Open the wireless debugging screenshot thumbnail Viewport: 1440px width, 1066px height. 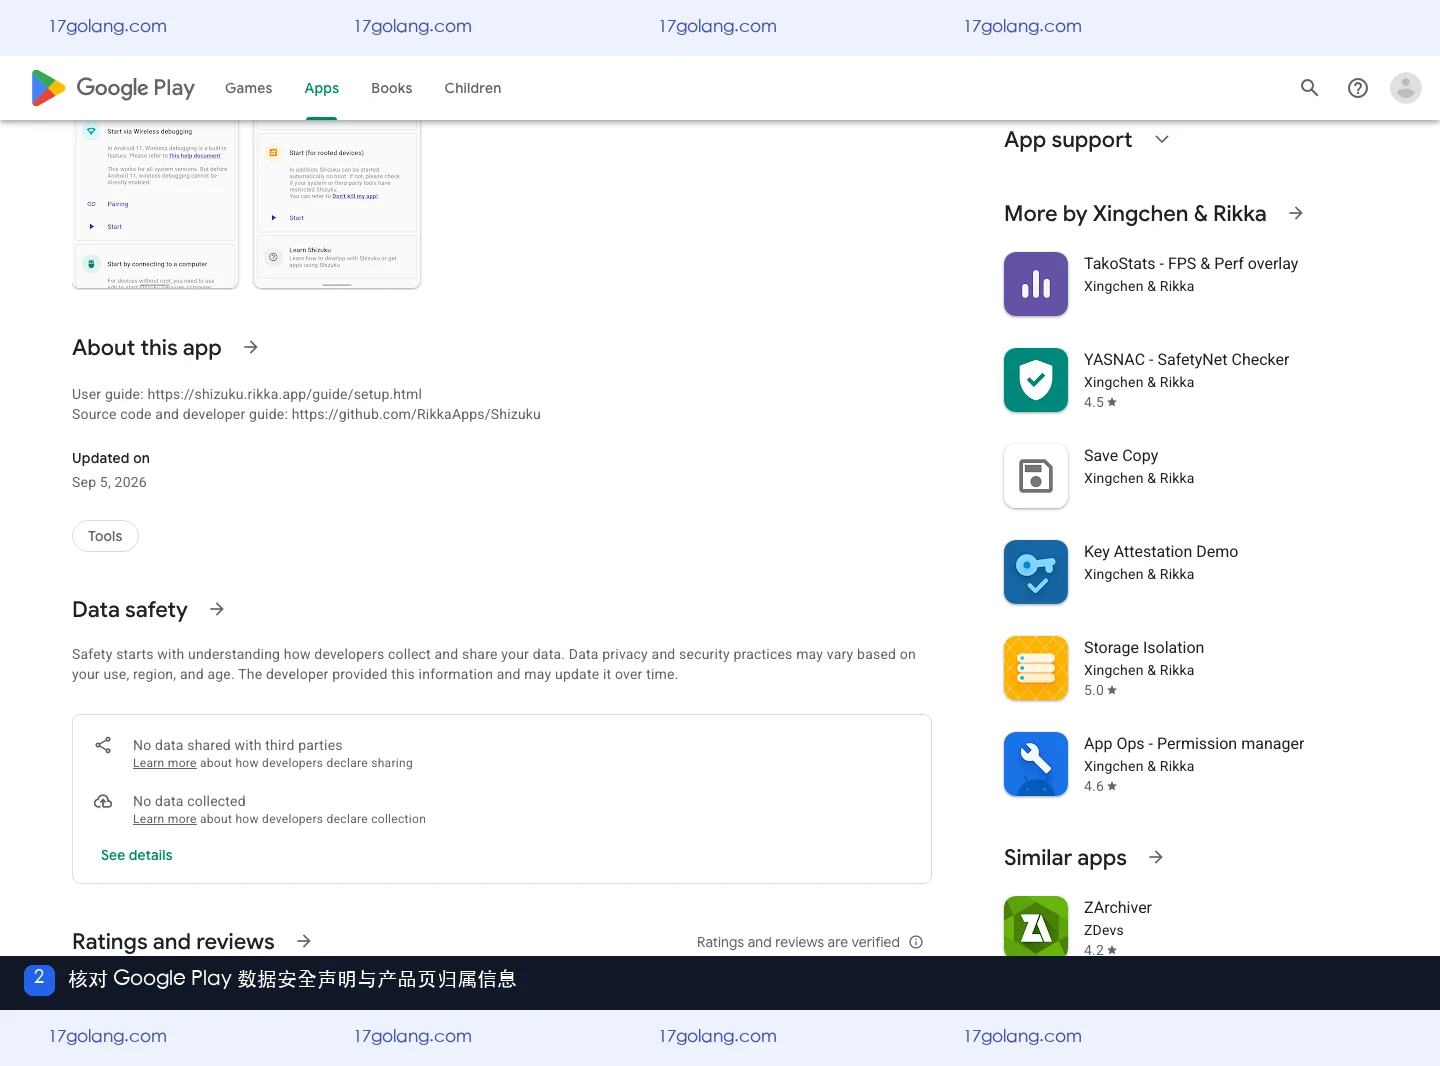[x=156, y=204]
